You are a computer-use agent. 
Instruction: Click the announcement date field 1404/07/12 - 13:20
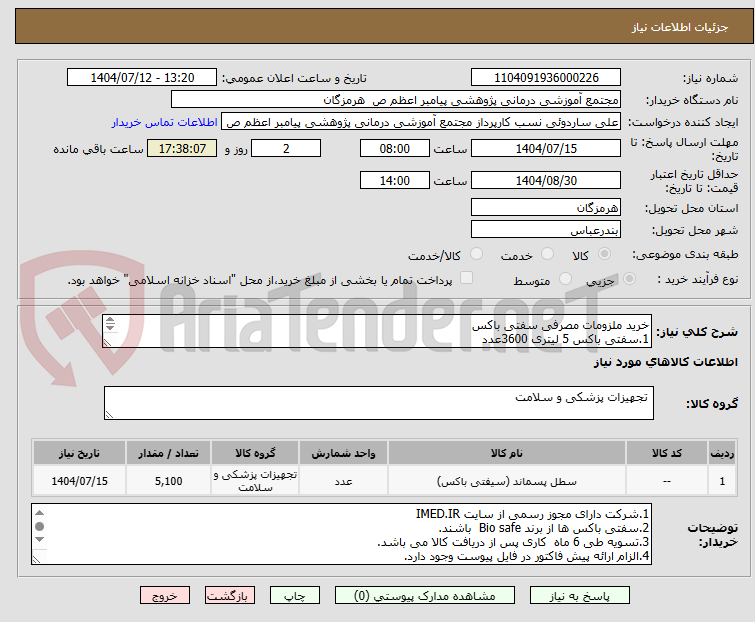coord(142,78)
